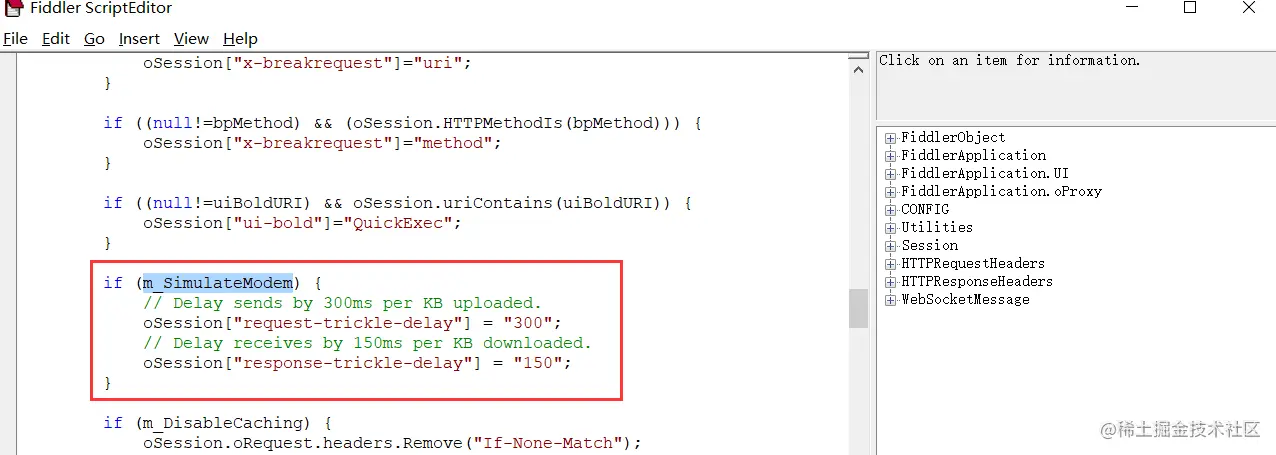The width and height of the screenshot is (1276, 455).
Task: Click the highlighted m_SimulateModem text
Action: [x=218, y=283]
